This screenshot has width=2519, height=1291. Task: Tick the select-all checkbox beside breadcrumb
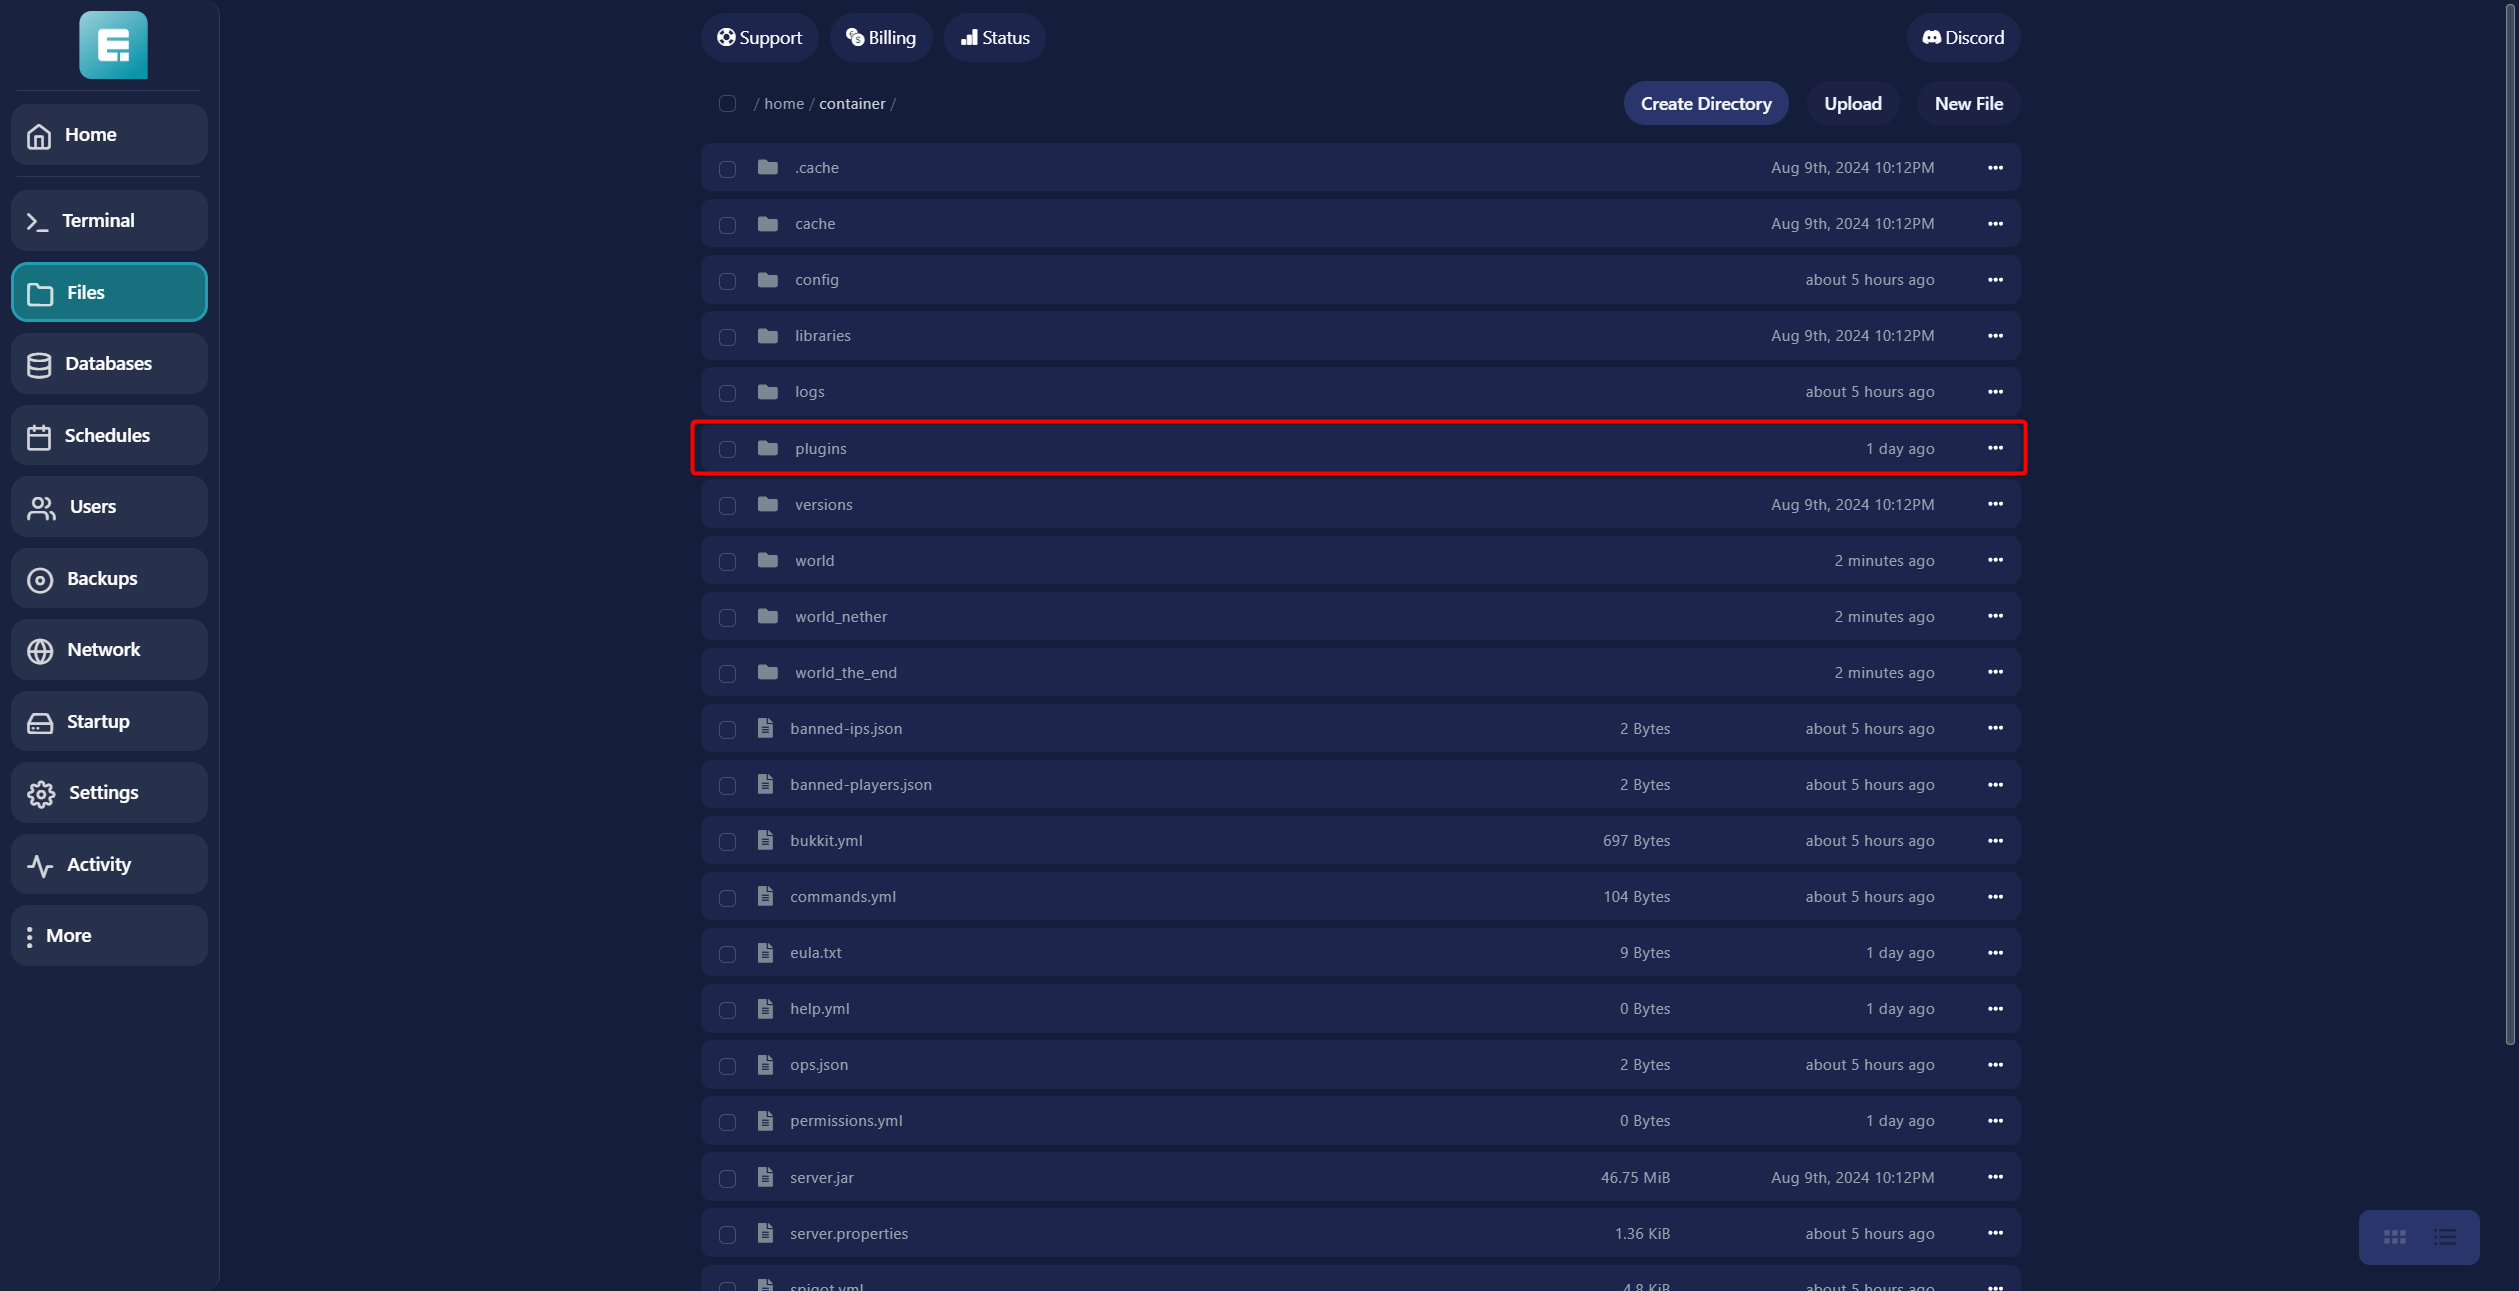coord(727,104)
